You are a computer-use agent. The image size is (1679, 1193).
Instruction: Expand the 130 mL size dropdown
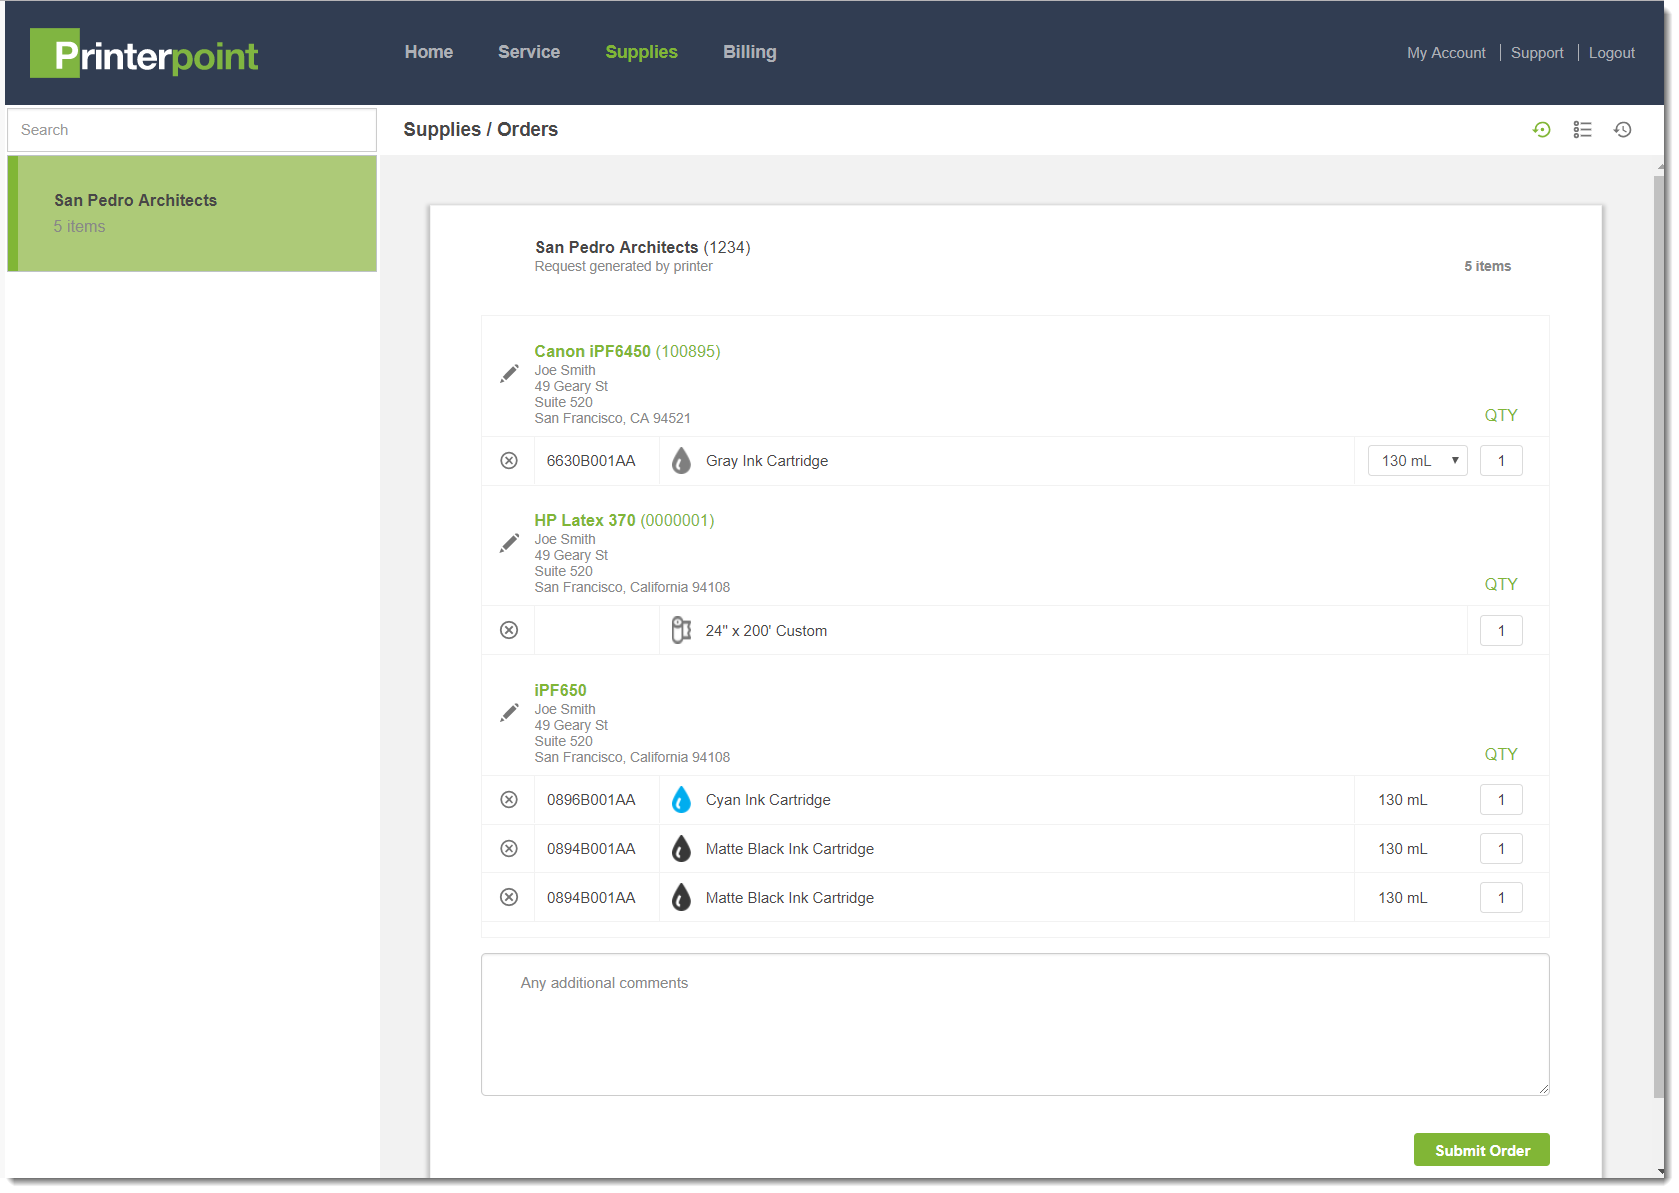tap(1417, 461)
